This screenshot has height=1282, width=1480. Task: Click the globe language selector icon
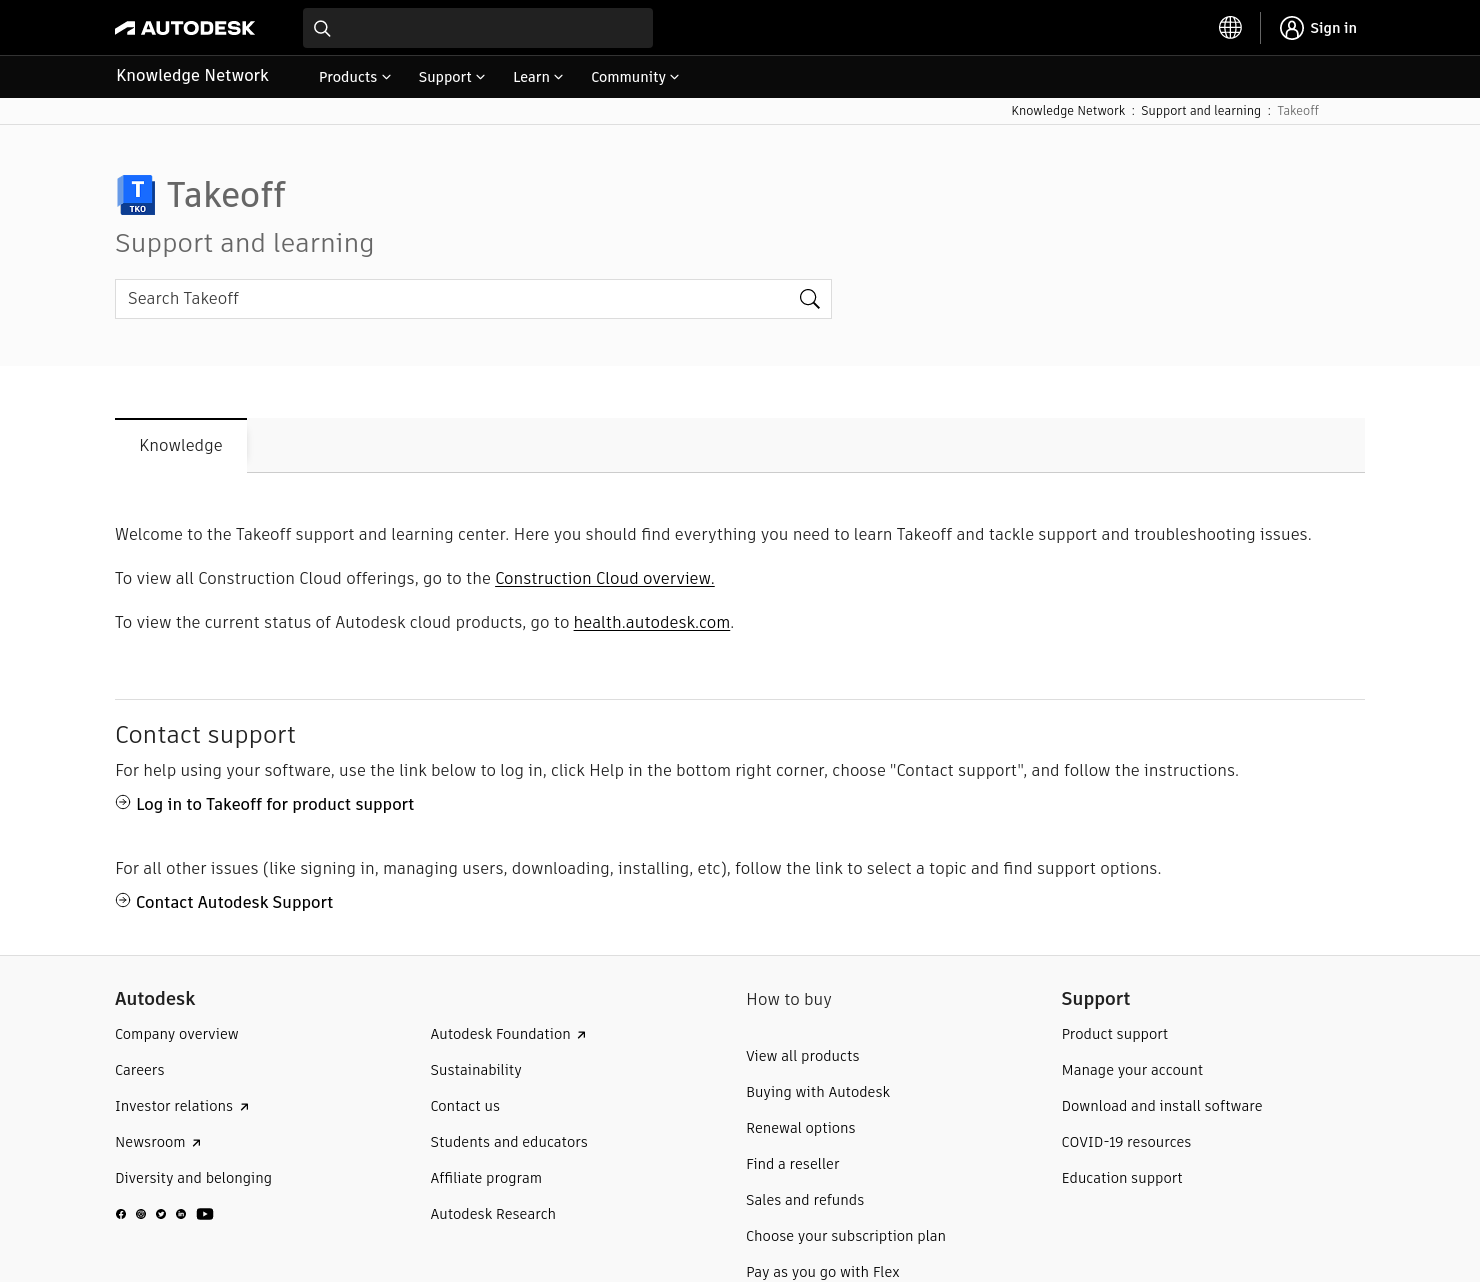click(1230, 27)
